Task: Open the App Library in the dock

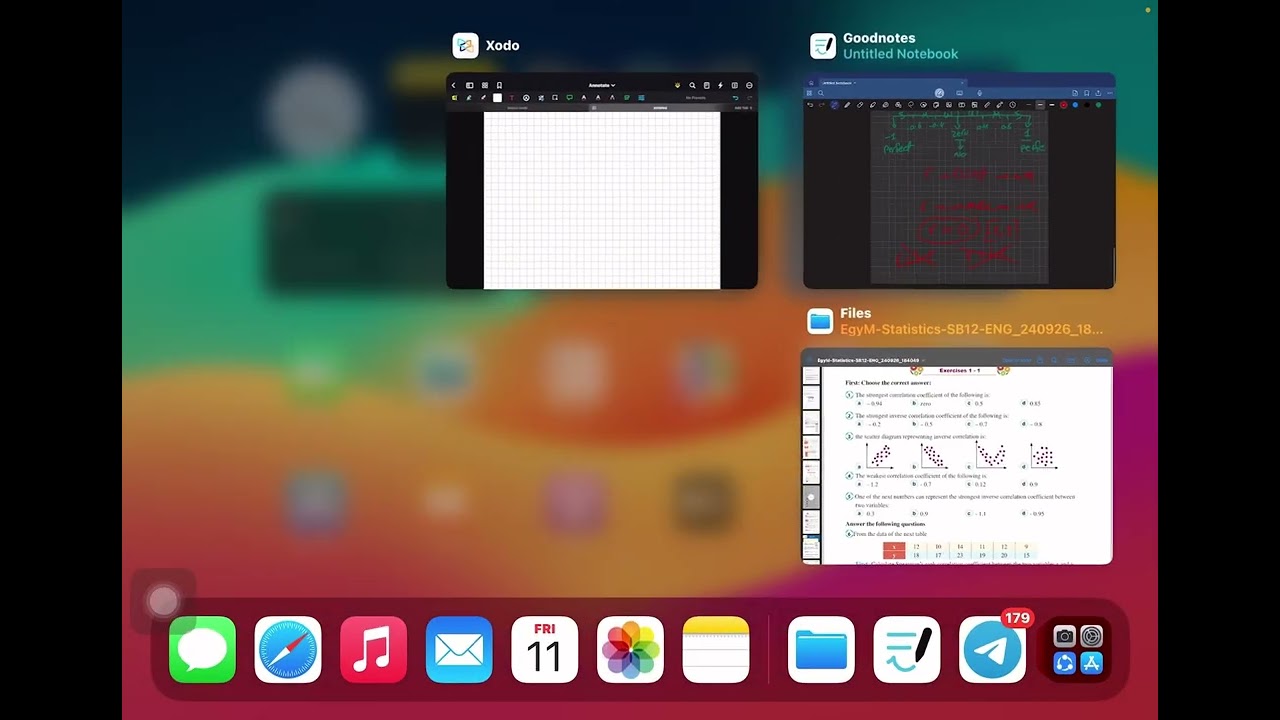Action: [1078, 649]
